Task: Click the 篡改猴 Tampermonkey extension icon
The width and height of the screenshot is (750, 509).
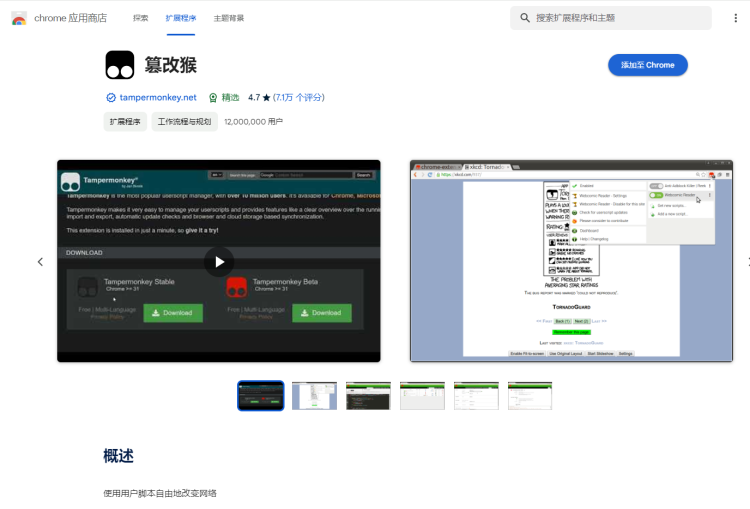Action: coord(120,65)
